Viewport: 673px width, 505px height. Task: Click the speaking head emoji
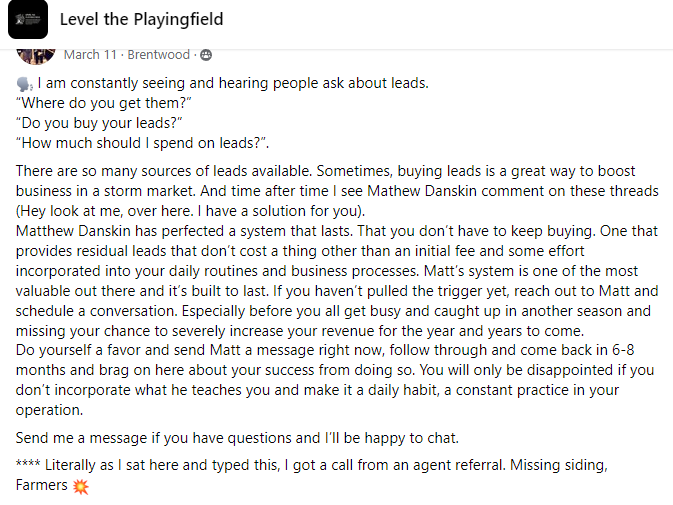point(24,84)
